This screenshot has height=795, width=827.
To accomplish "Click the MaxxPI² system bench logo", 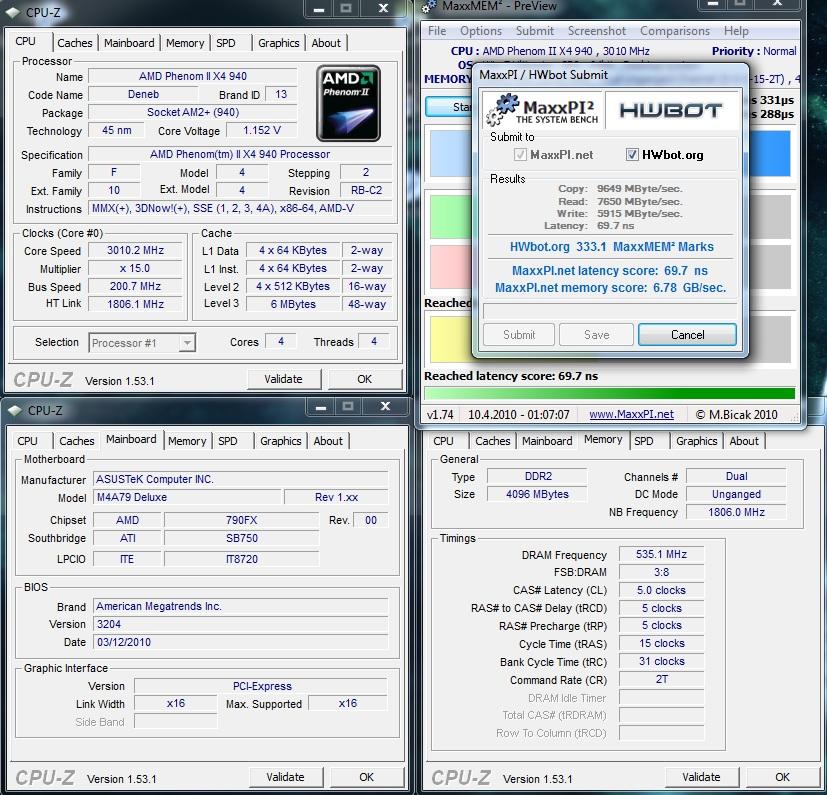I will coord(542,110).
